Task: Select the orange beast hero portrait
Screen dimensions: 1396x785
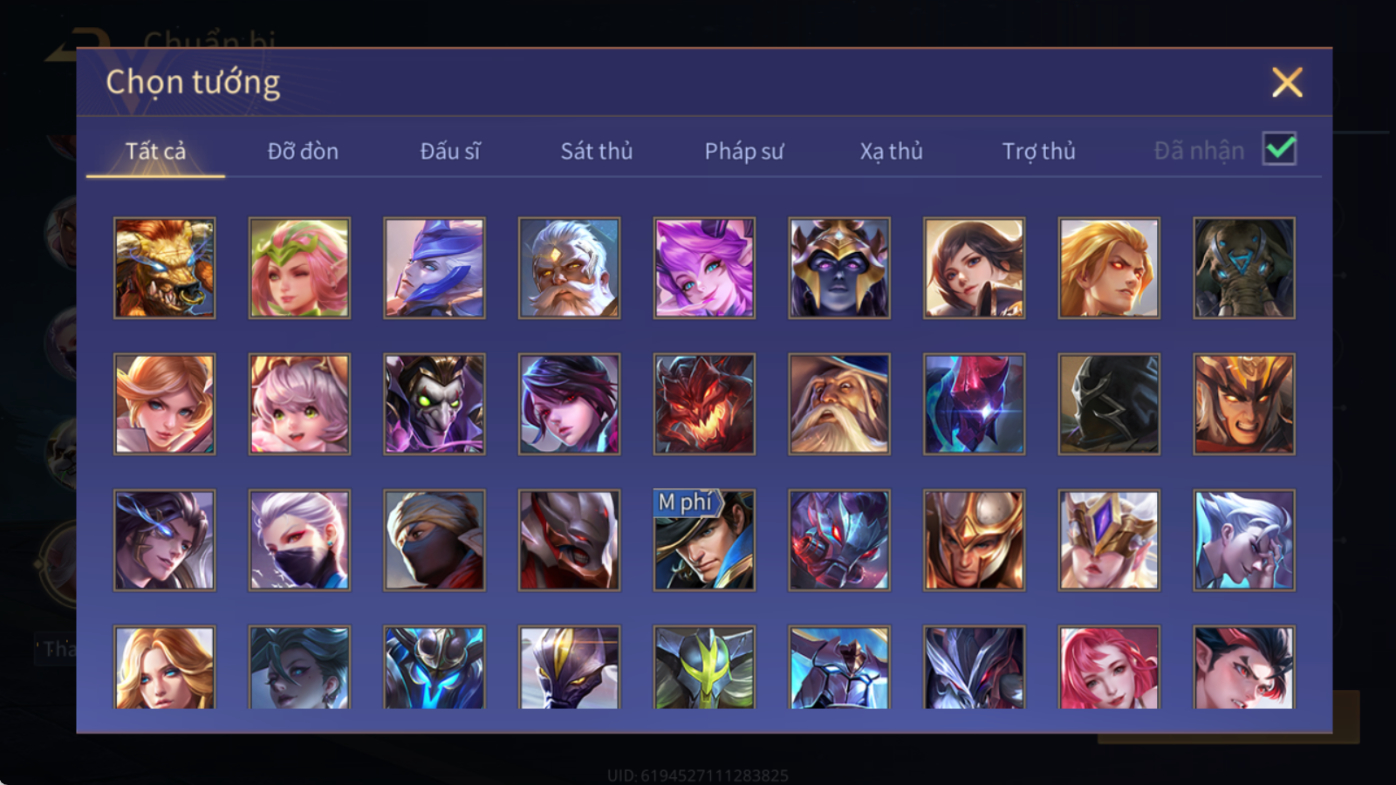Action: pos(164,268)
